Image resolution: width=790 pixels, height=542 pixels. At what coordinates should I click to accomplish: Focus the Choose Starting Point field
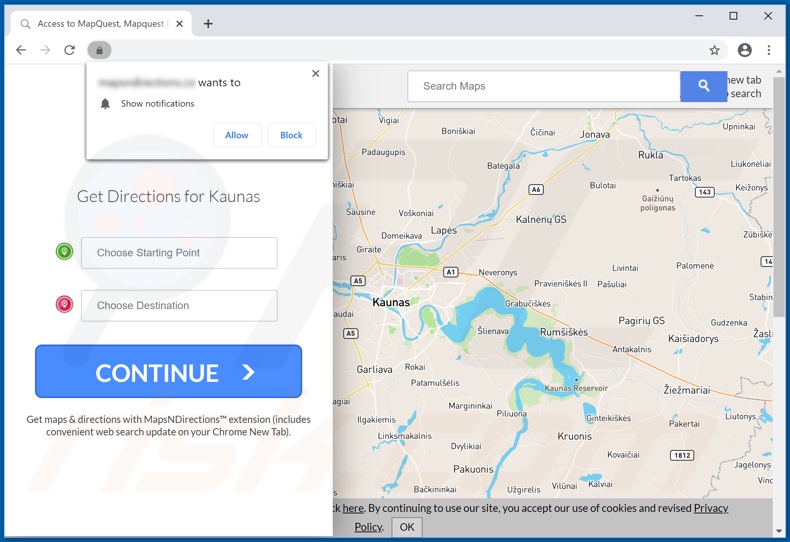pyautogui.click(x=179, y=253)
